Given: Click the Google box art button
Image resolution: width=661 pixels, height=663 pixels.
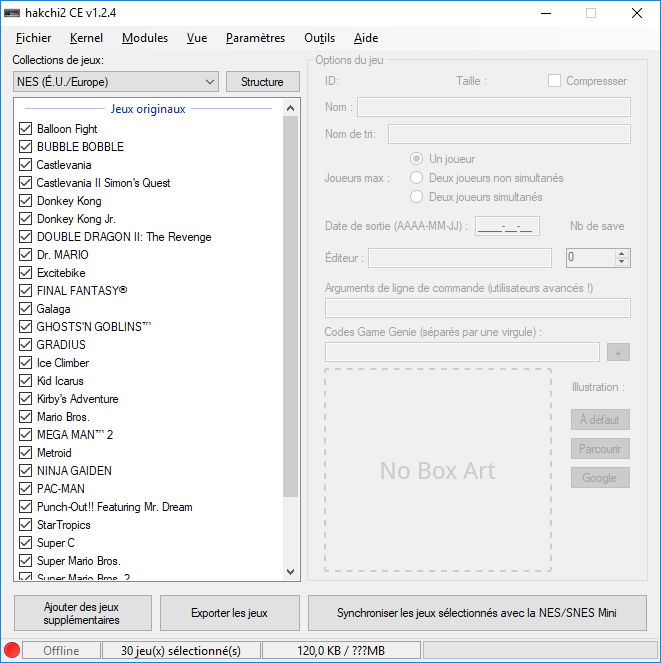Looking at the screenshot, I should 600,478.
